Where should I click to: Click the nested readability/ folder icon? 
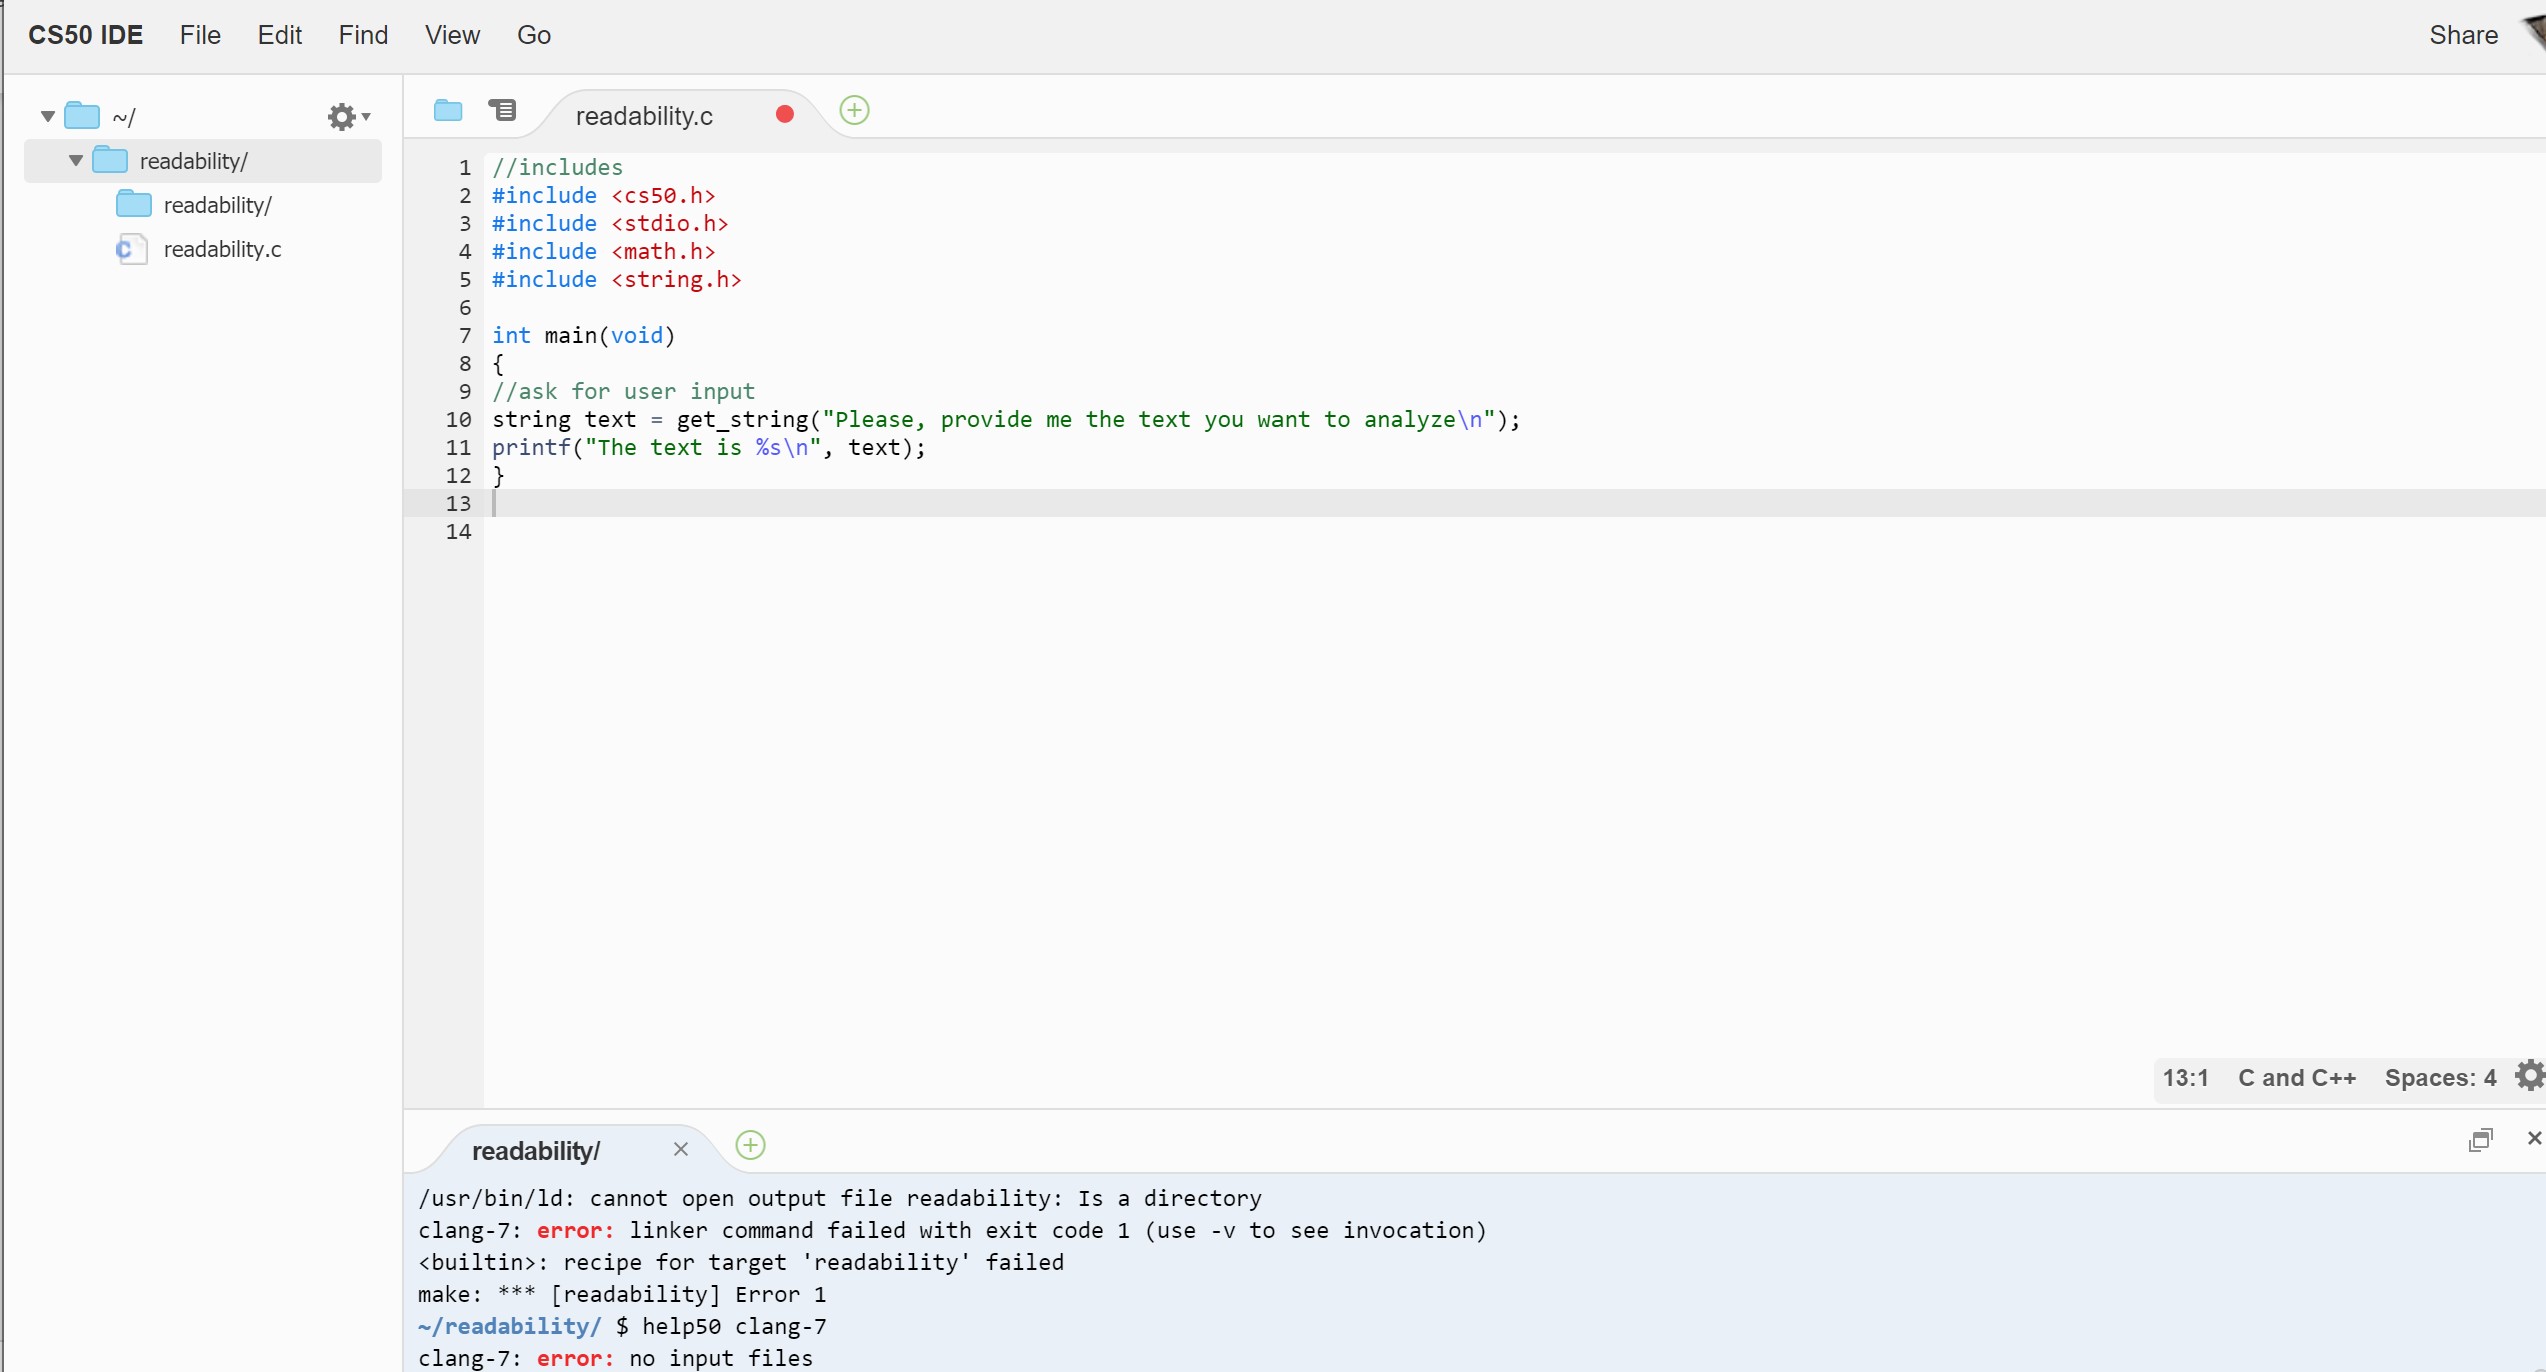pyautogui.click(x=134, y=204)
